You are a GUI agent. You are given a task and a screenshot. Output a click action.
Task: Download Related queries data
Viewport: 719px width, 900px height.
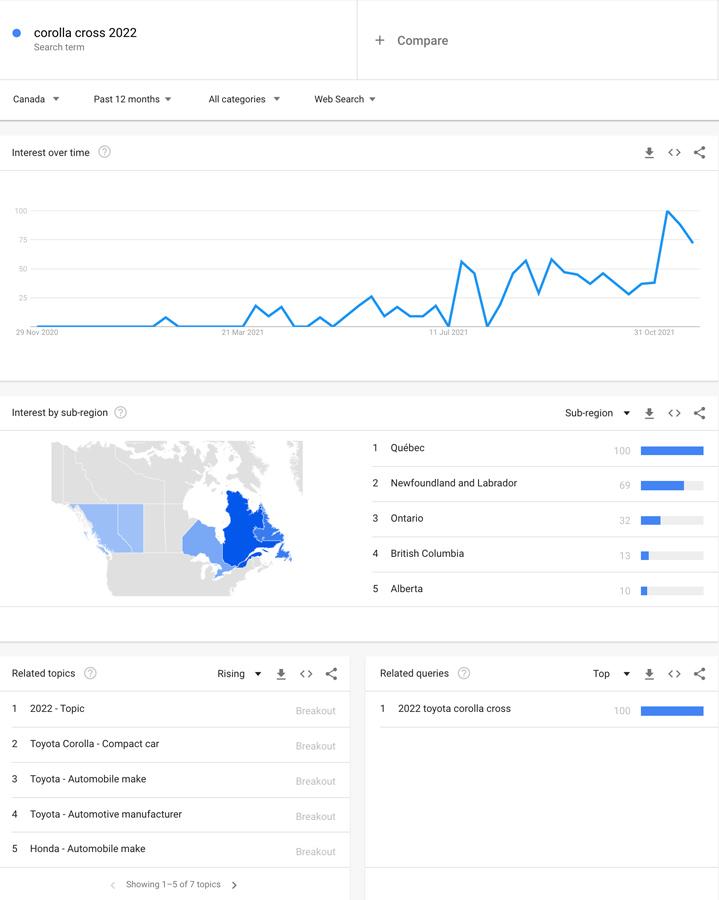pyautogui.click(x=649, y=674)
